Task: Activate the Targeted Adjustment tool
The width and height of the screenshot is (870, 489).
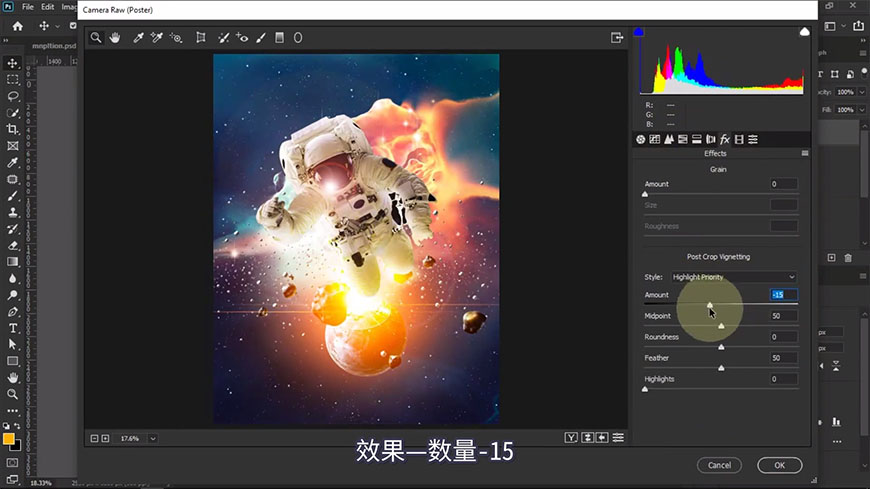Action: (x=176, y=38)
